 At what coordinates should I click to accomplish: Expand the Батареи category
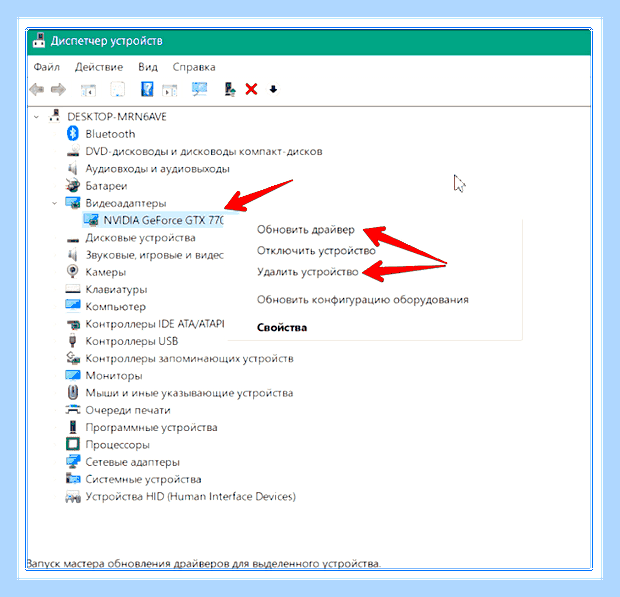[x=55, y=186]
